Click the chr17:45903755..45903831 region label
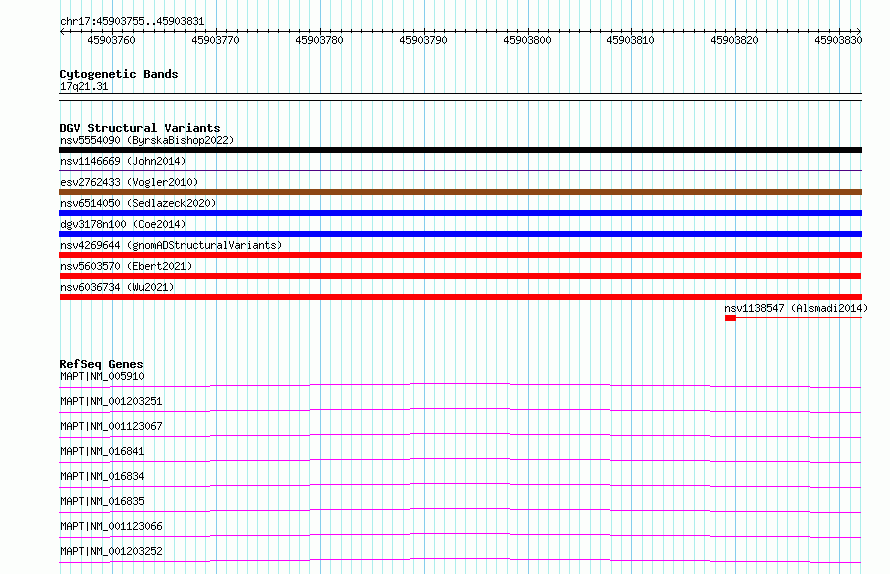Screen dimensions: 890x574 (x=132, y=21)
